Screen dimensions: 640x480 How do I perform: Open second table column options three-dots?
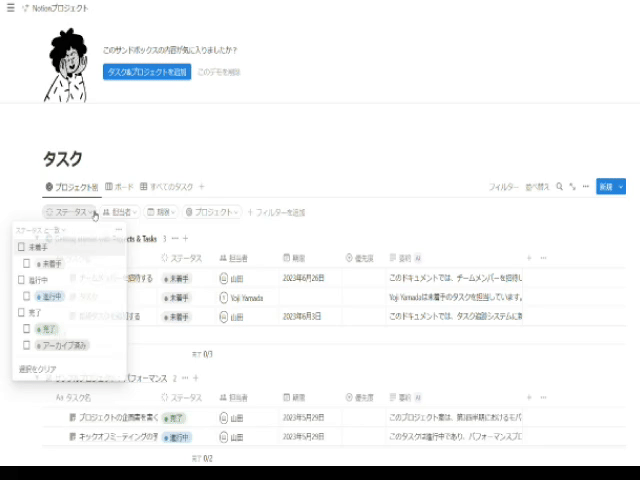543,397
